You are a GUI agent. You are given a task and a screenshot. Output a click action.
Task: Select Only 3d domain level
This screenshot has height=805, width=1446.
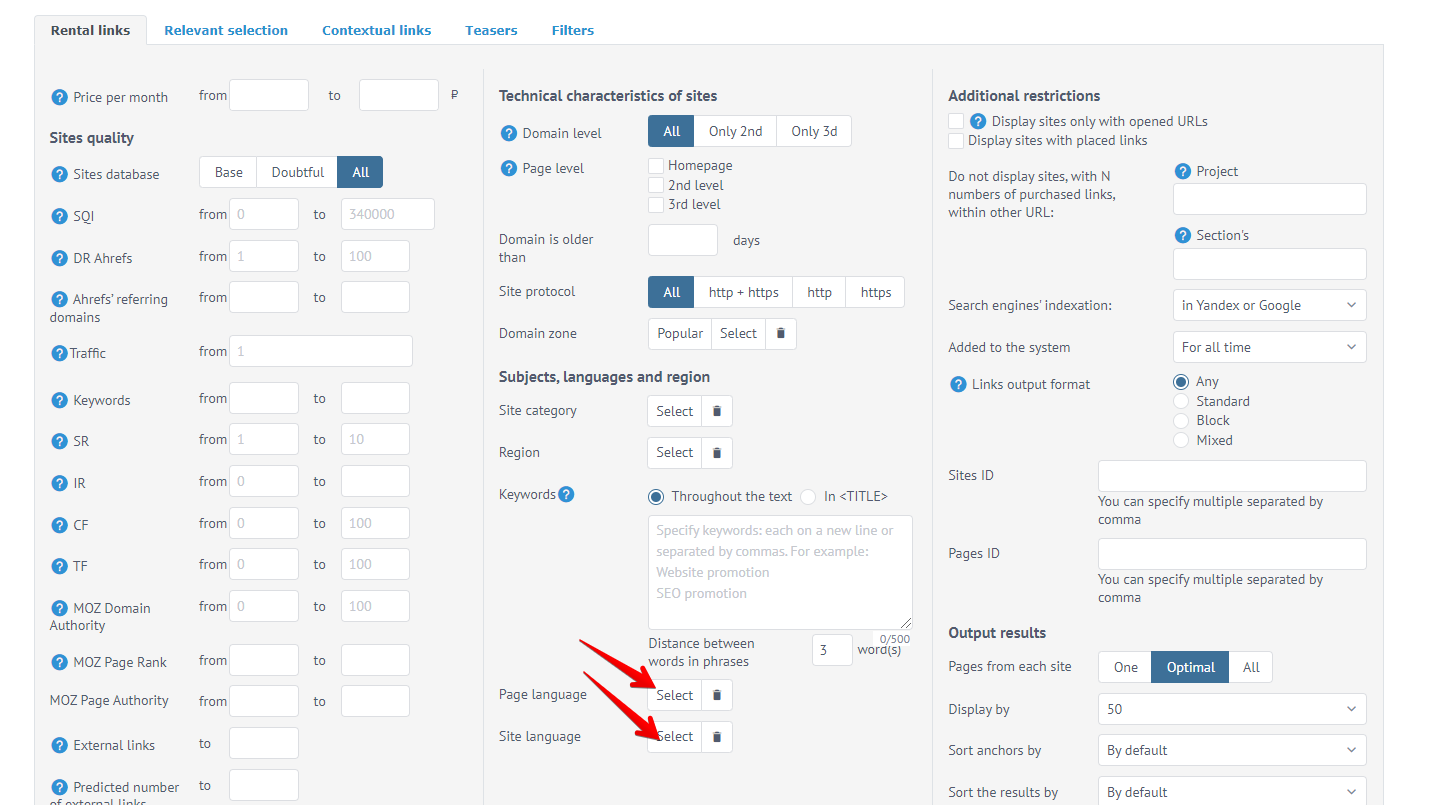pos(814,131)
